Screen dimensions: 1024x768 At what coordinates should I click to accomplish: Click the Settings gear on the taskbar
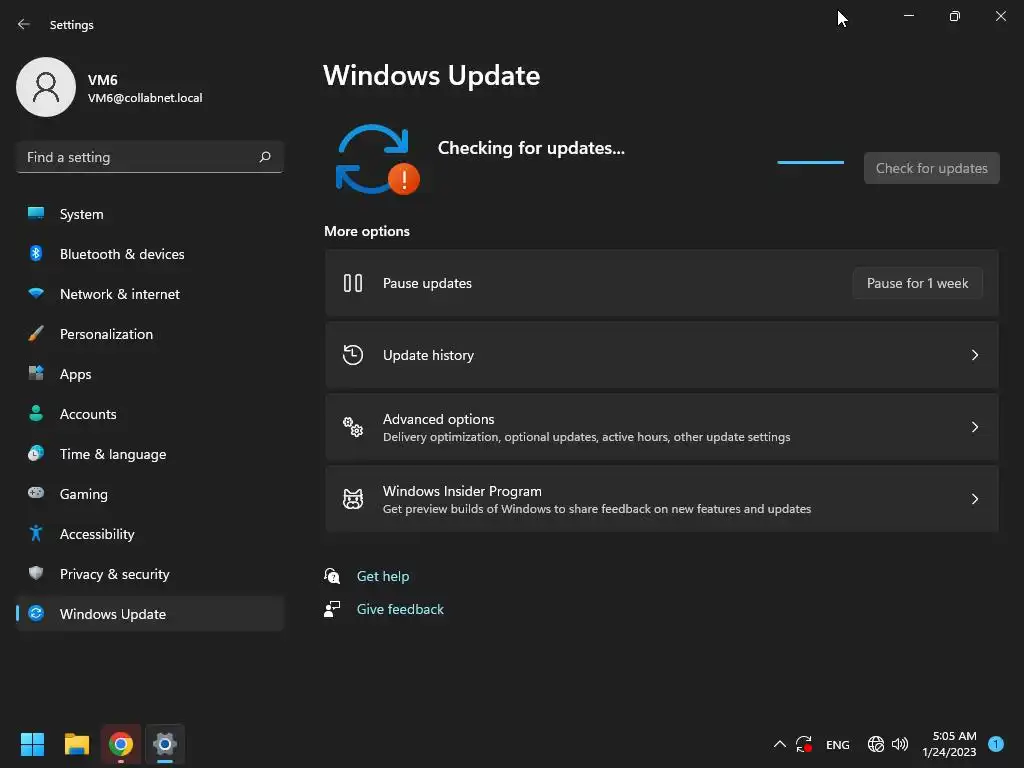click(x=165, y=744)
